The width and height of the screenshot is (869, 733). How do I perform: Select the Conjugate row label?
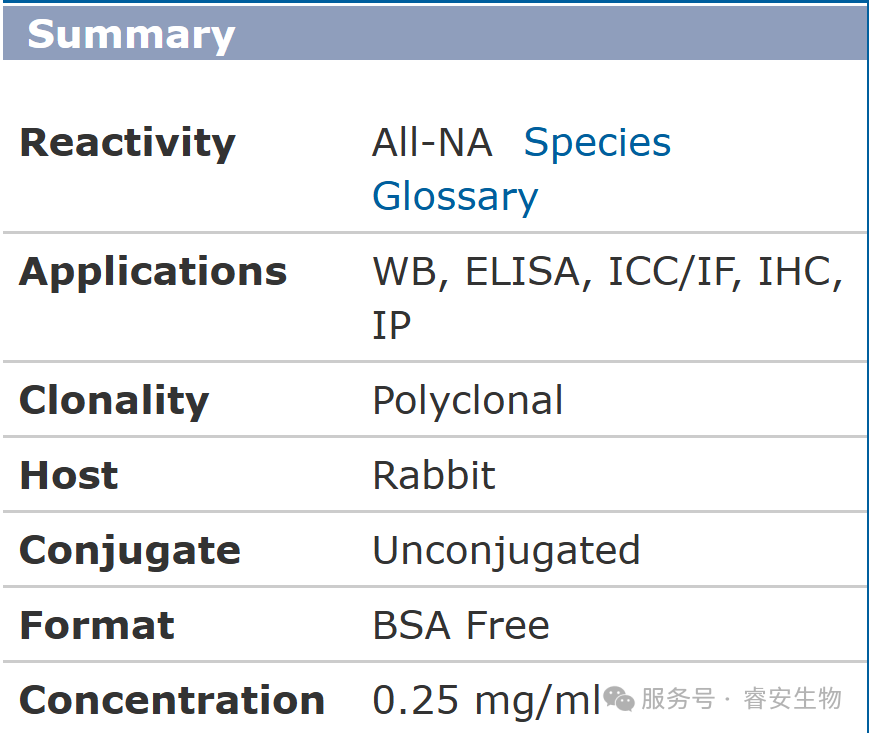coord(130,550)
